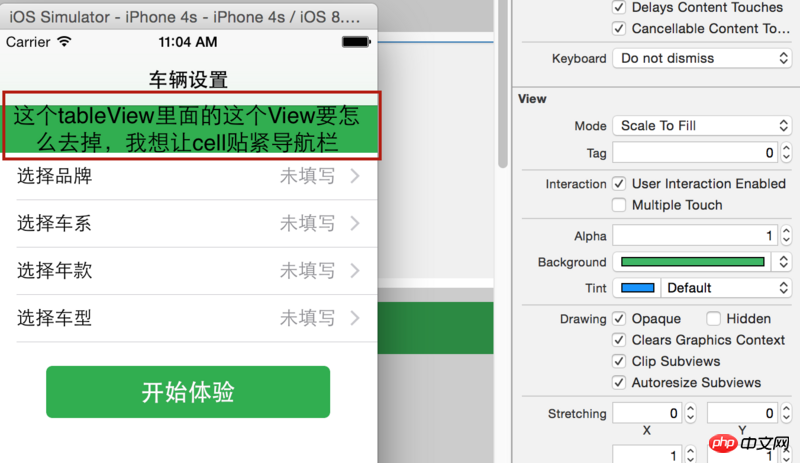Tap the chevron arrow on 选择年款 row
Screen dimensions: 800x463
(x=355, y=271)
